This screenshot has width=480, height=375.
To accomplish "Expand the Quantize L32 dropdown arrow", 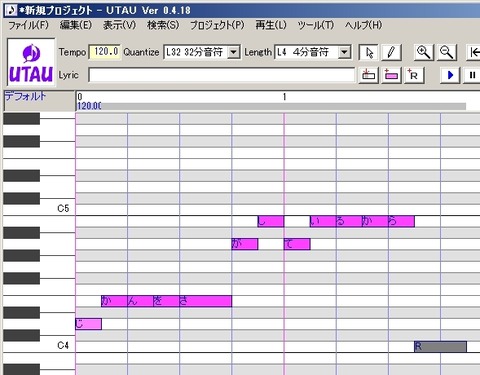I will click(x=234, y=52).
